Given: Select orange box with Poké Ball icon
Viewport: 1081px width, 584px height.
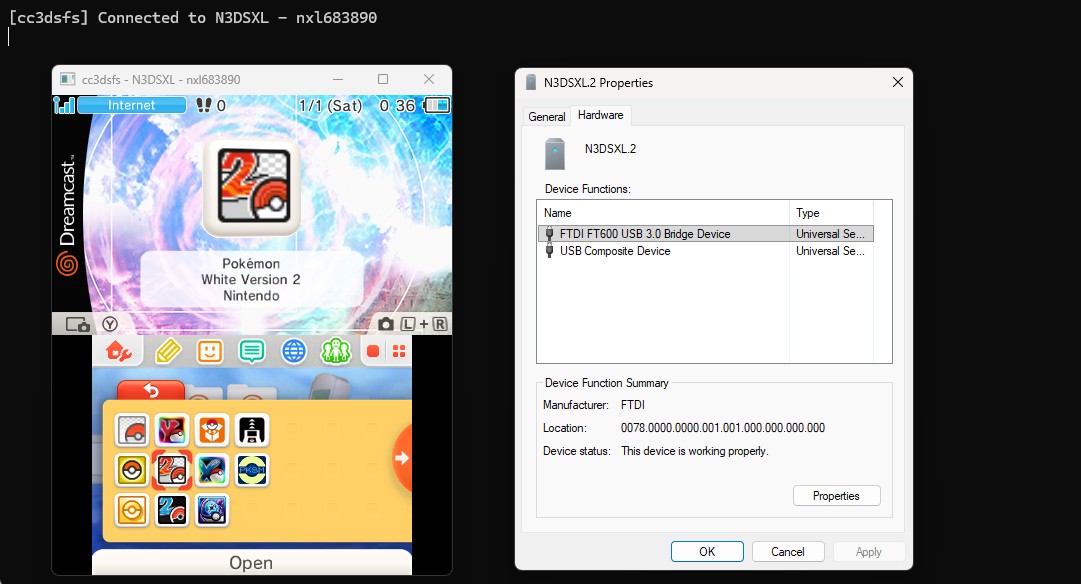Looking at the screenshot, I should point(212,430).
